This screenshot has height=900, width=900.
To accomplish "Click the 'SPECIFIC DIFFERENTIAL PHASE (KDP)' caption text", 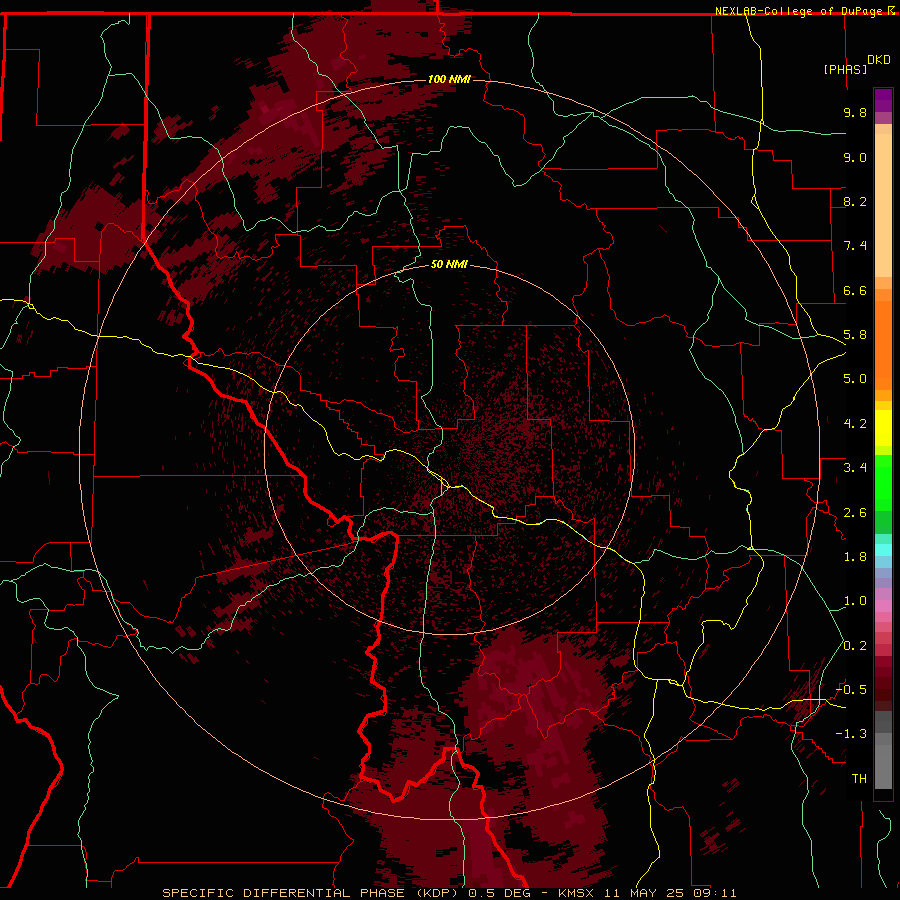I will click(x=312, y=893).
